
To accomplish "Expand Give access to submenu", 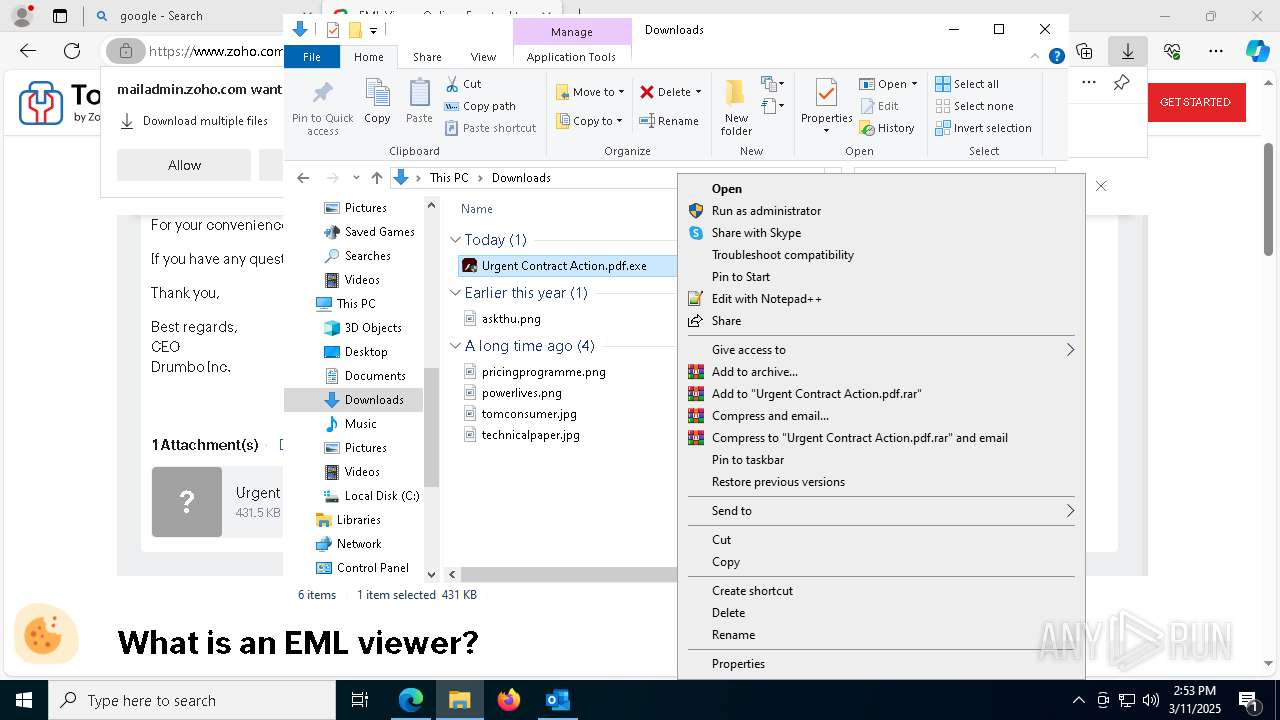I will click(880, 350).
